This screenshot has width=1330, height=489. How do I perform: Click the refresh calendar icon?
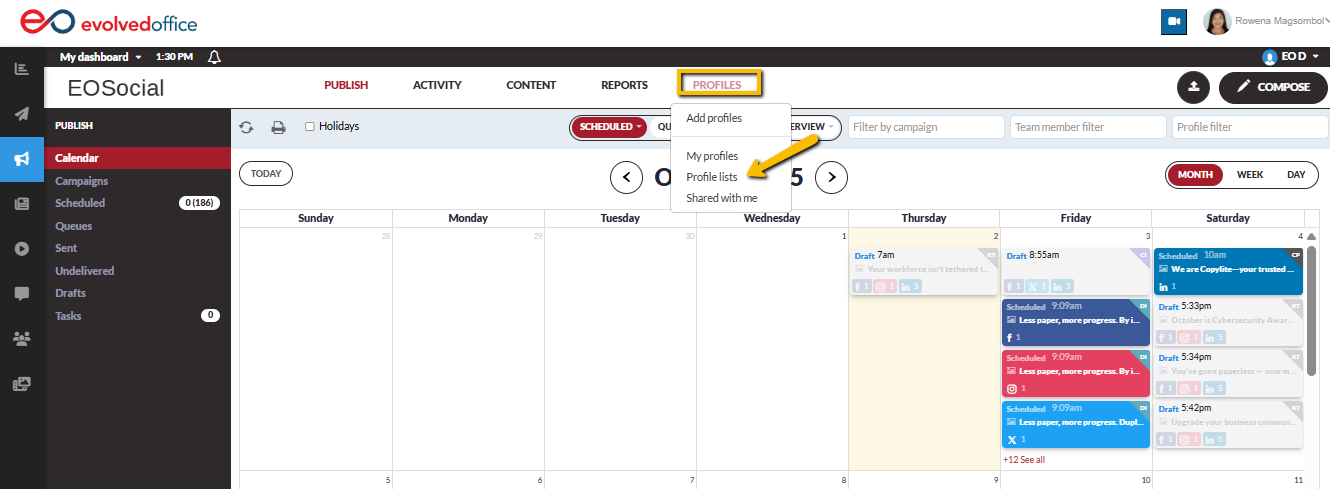point(246,127)
